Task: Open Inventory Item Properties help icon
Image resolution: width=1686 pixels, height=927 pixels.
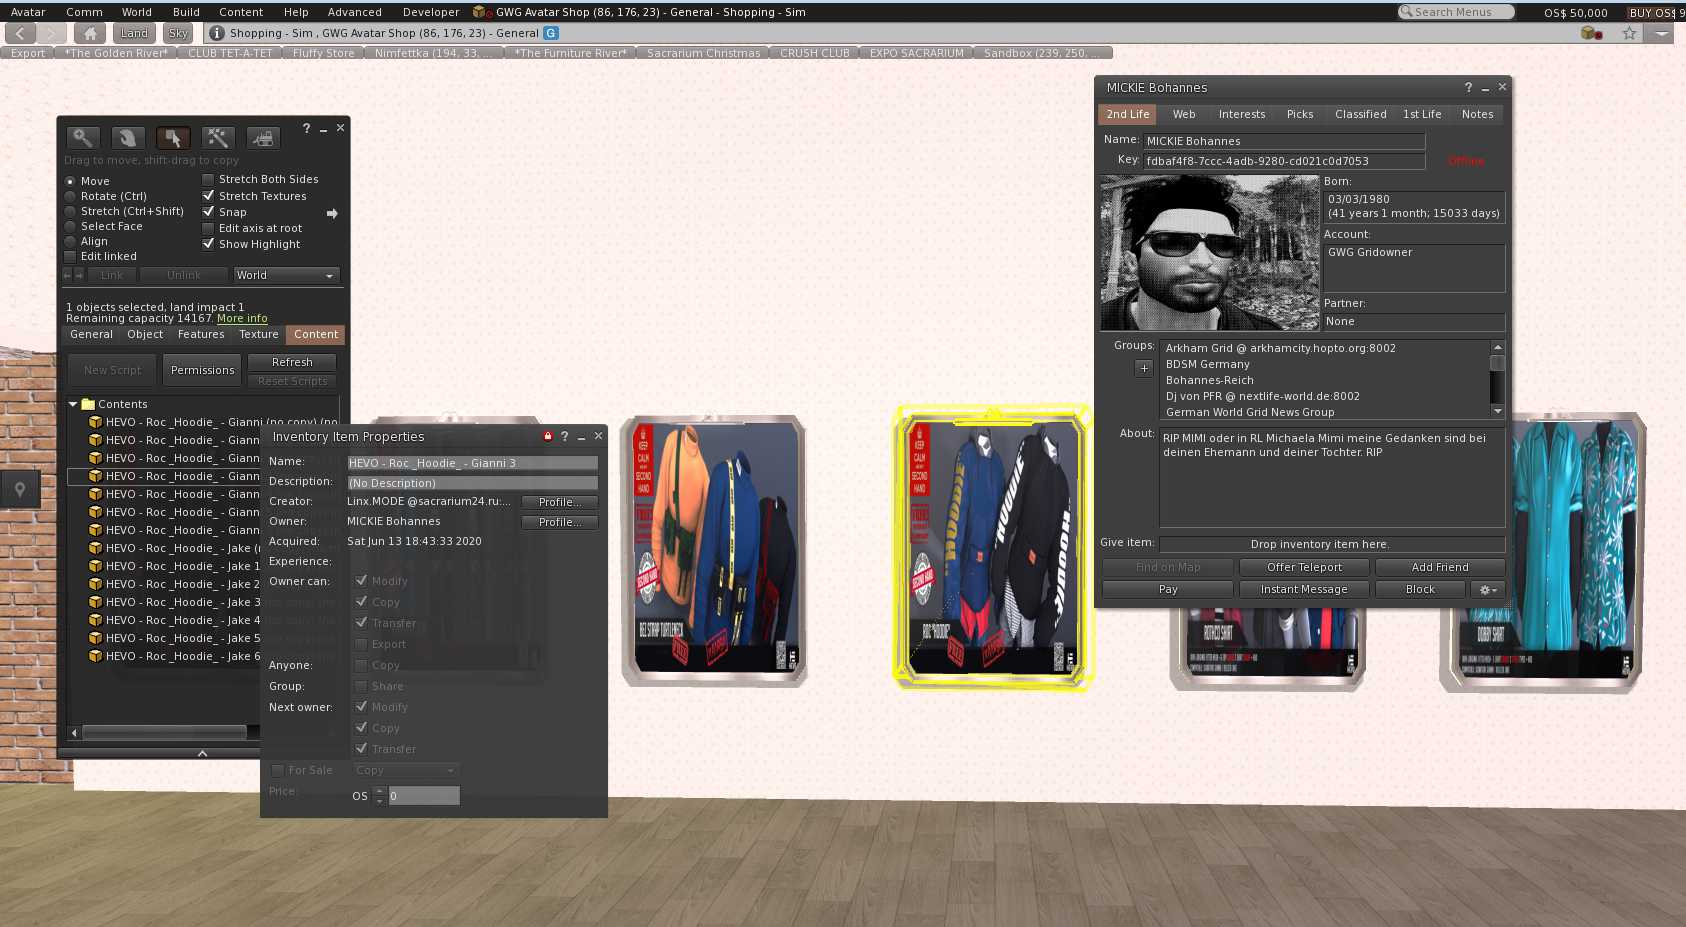Action: (x=564, y=436)
